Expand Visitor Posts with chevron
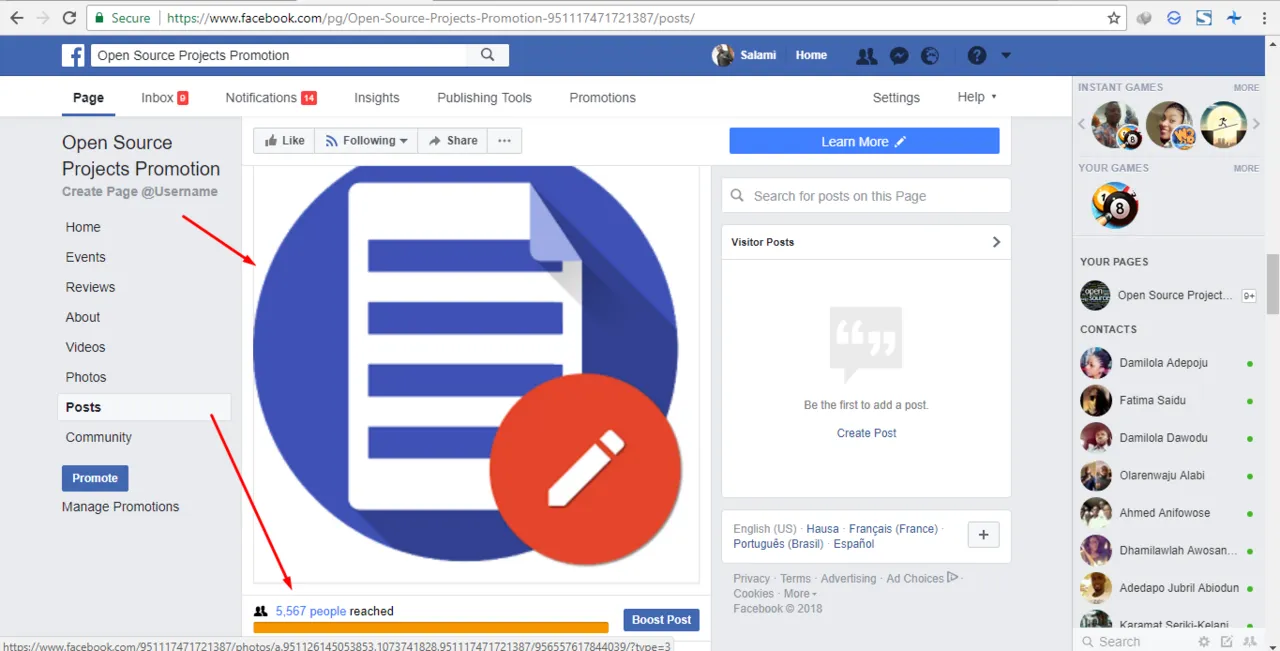The image size is (1280, 651). (x=996, y=242)
